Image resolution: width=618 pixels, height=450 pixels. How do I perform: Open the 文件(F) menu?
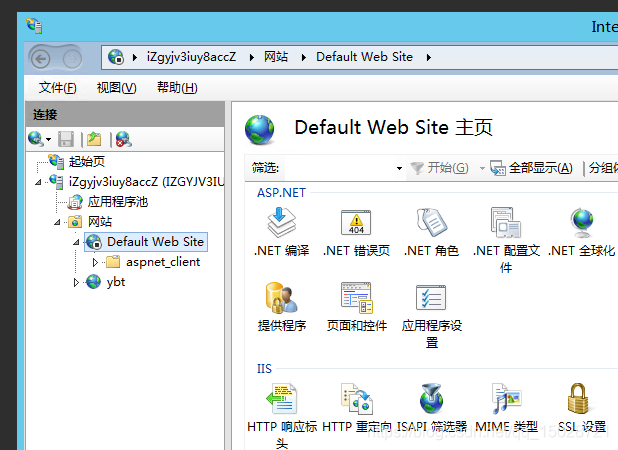58,87
